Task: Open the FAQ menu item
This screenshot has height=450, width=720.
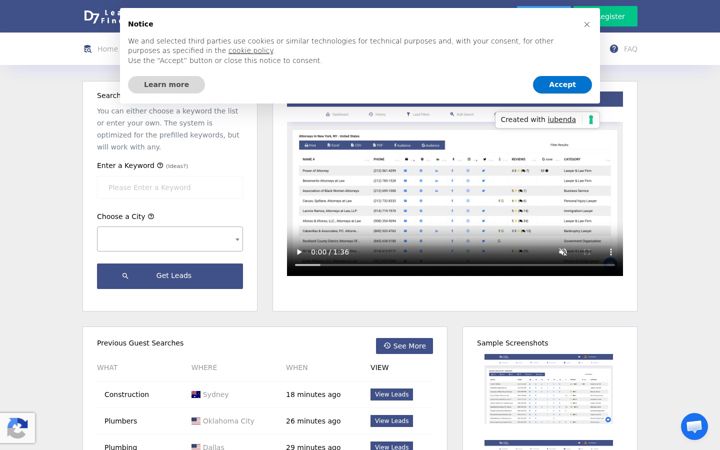Action: (x=630, y=49)
